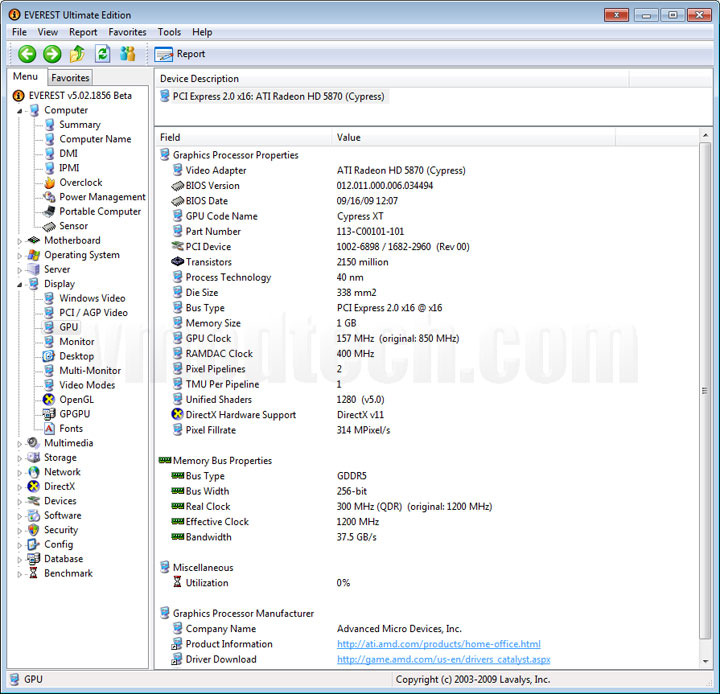
Task: Click the scroll up arrow in details list
Action: (x=705, y=135)
